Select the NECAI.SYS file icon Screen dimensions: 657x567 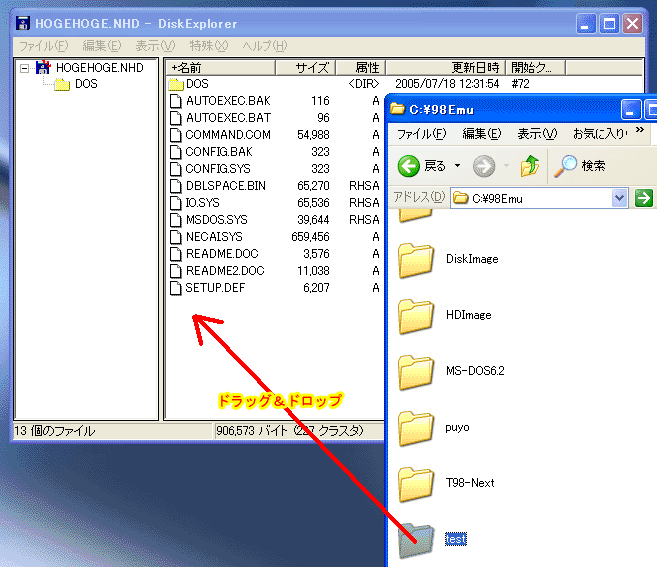click(x=176, y=237)
